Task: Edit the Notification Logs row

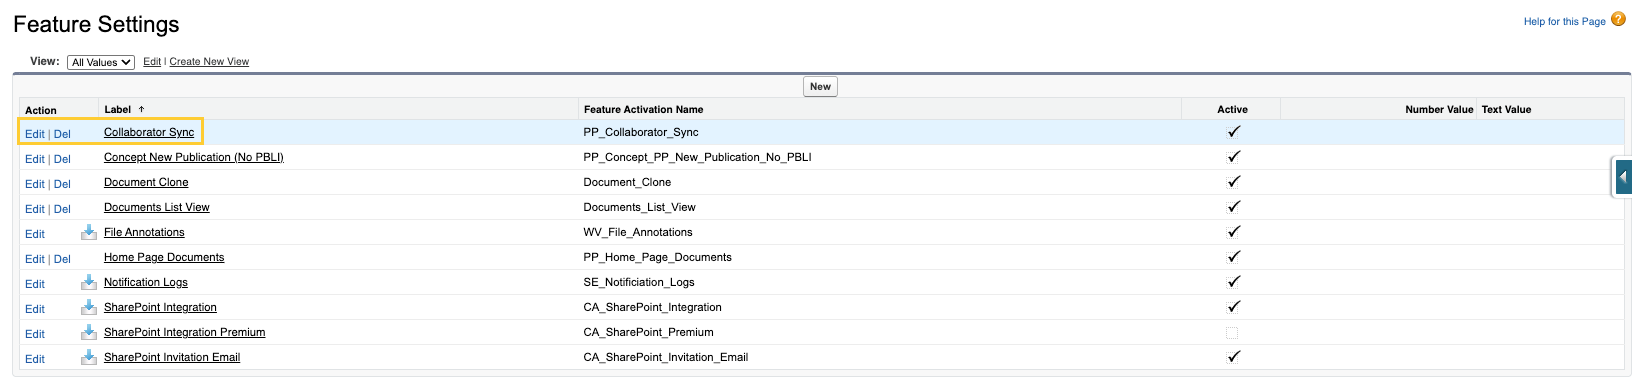Action: click(x=35, y=284)
